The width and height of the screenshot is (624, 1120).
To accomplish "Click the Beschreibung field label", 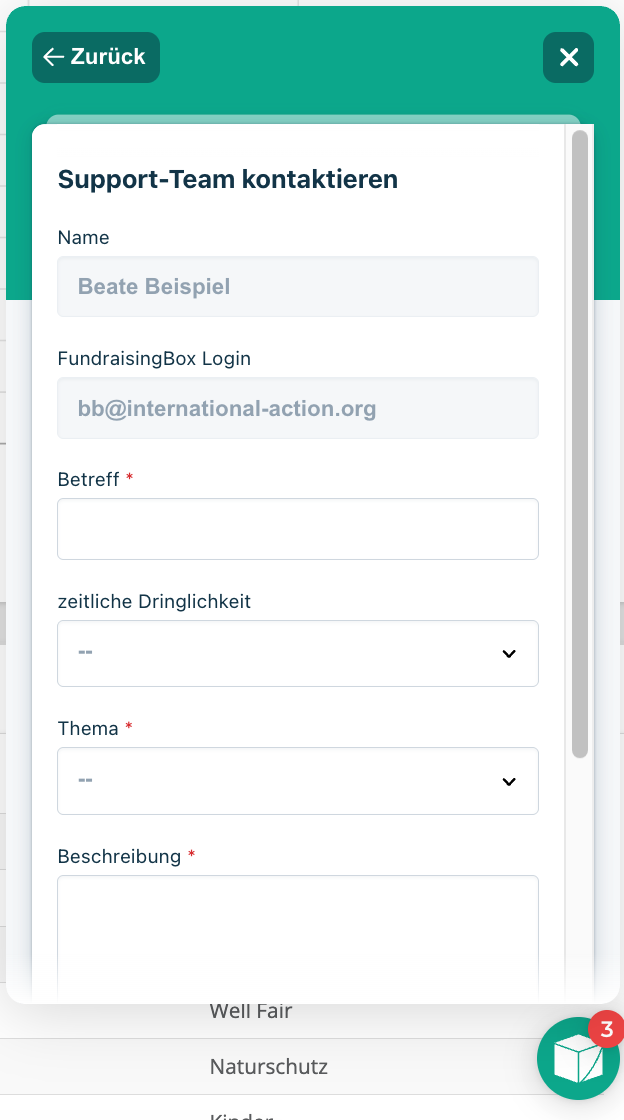I will coord(119,857).
